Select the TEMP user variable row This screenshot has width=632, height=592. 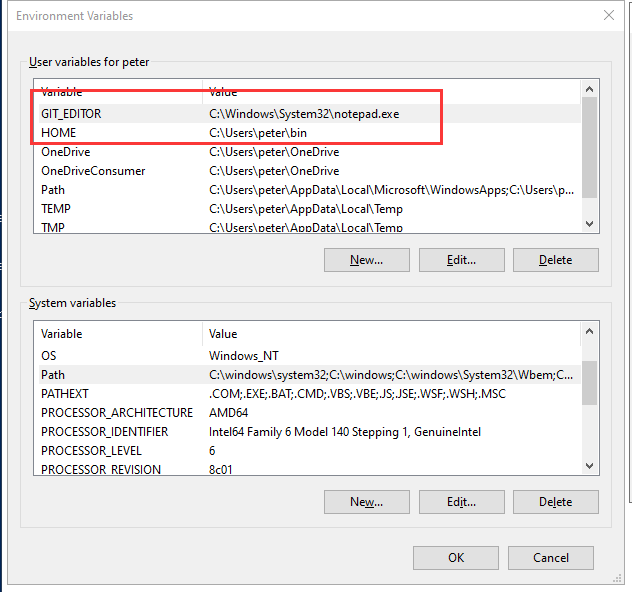click(56, 209)
